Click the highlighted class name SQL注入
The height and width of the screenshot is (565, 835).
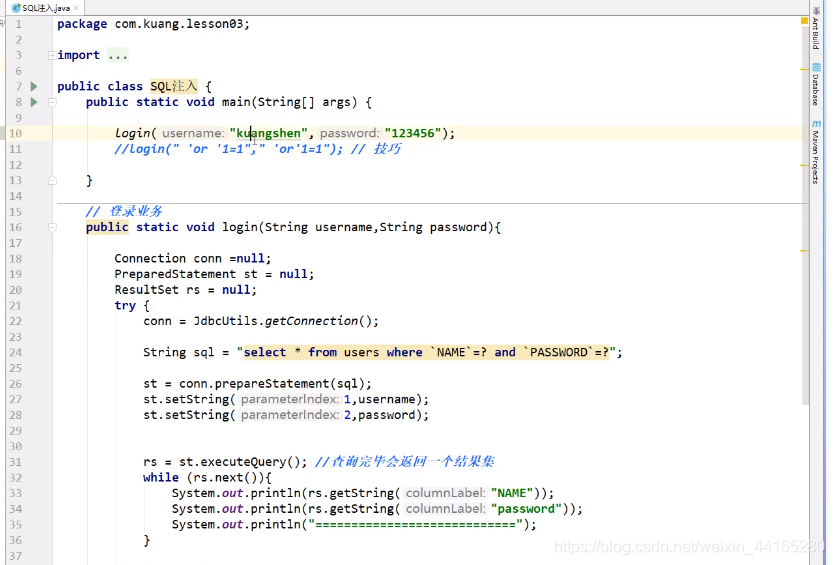tap(174, 86)
